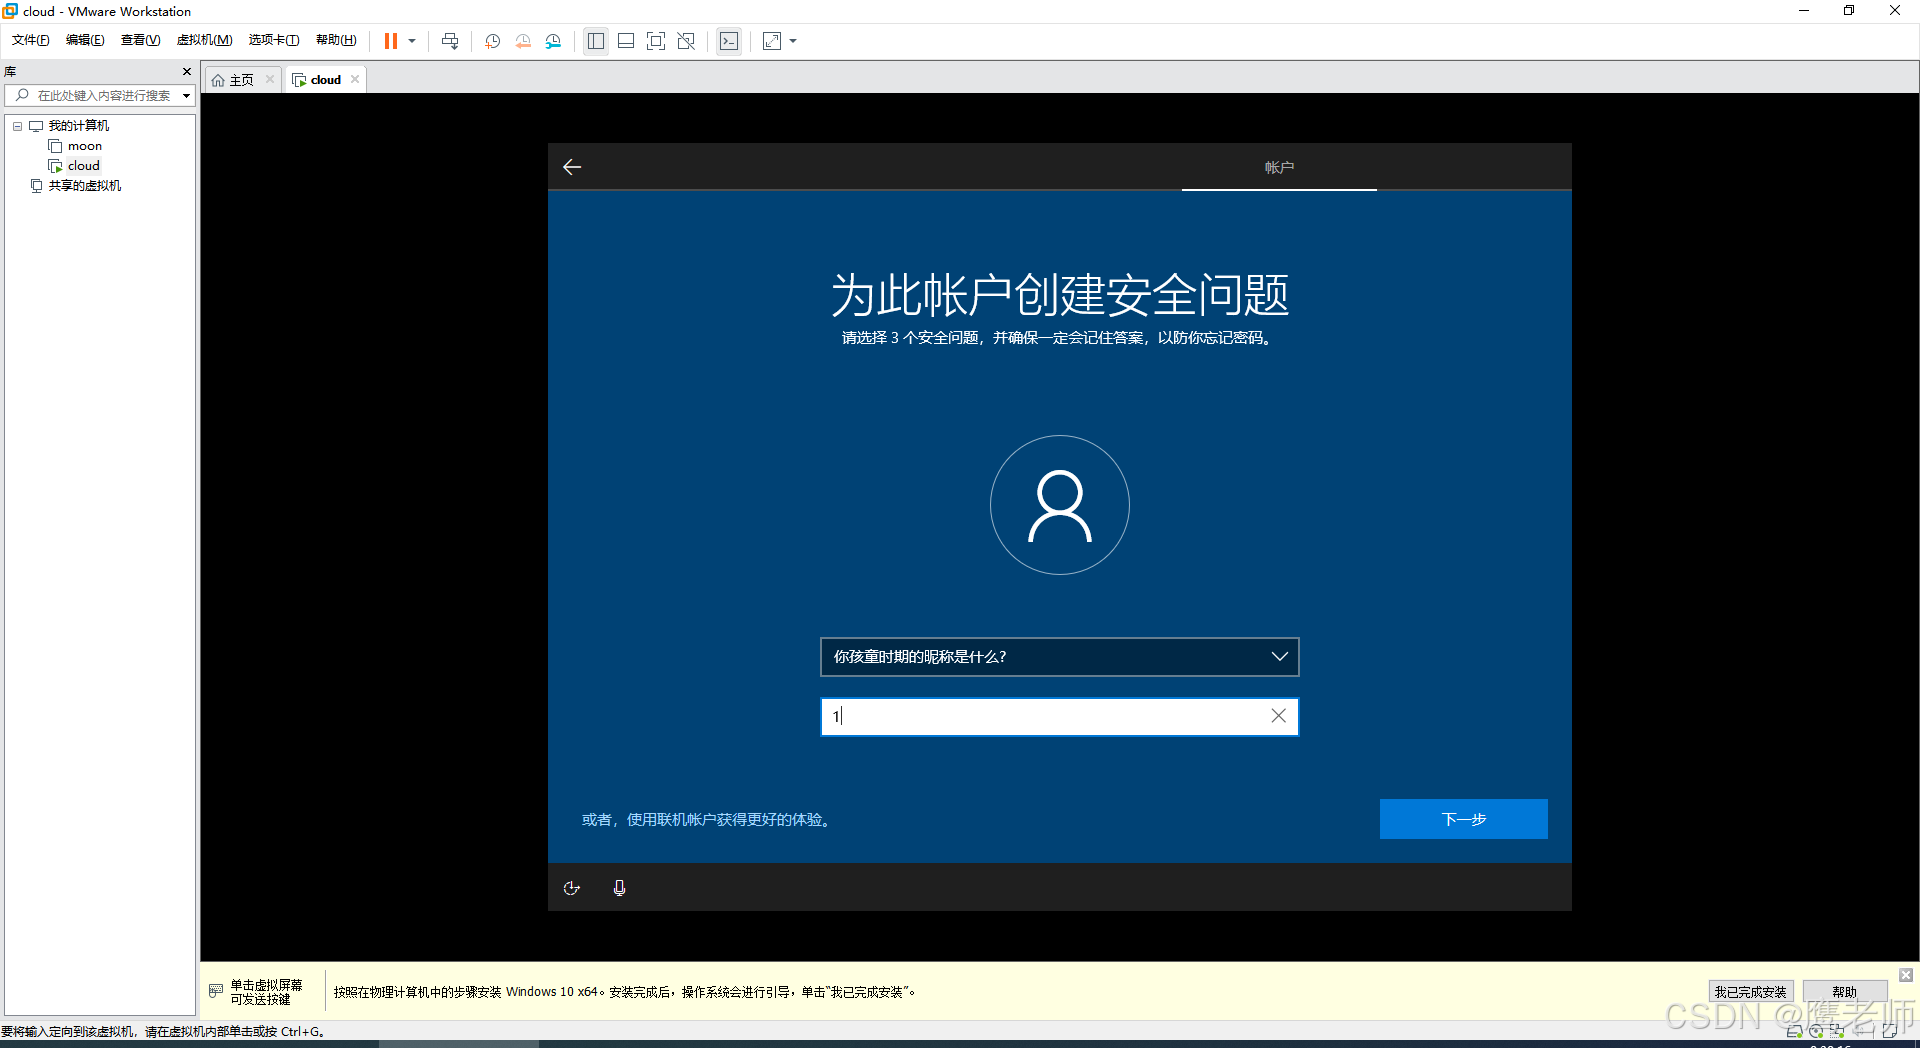Open the 编辑(E) menu

point(85,40)
